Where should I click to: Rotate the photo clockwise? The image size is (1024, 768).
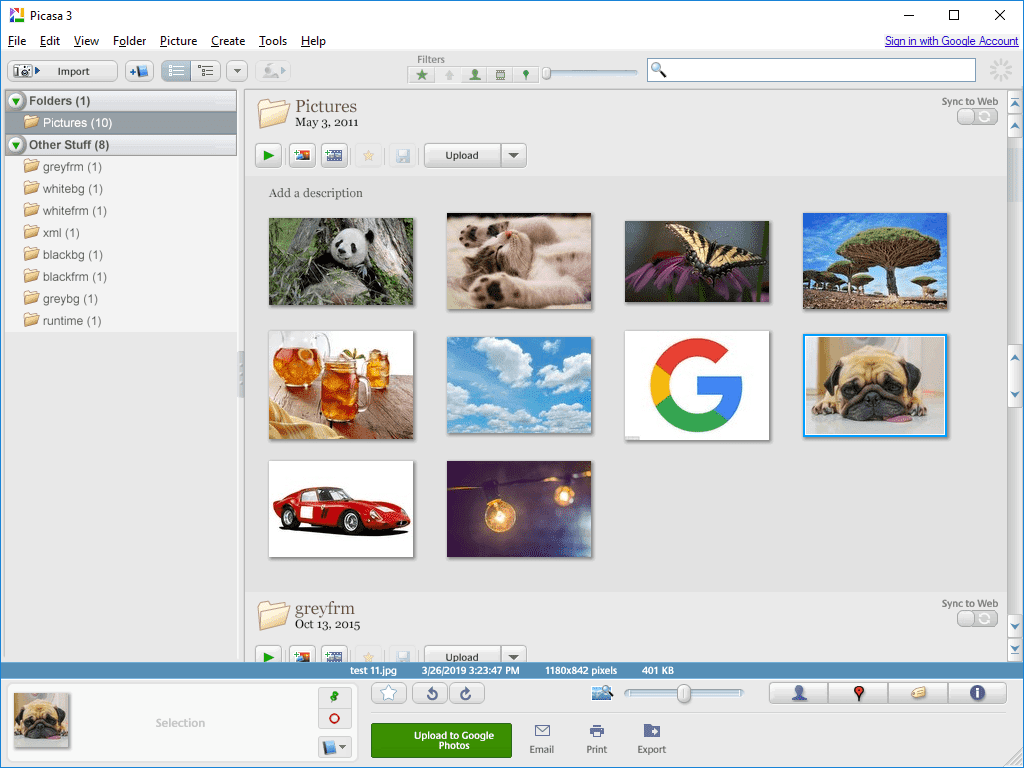coord(466,693)
